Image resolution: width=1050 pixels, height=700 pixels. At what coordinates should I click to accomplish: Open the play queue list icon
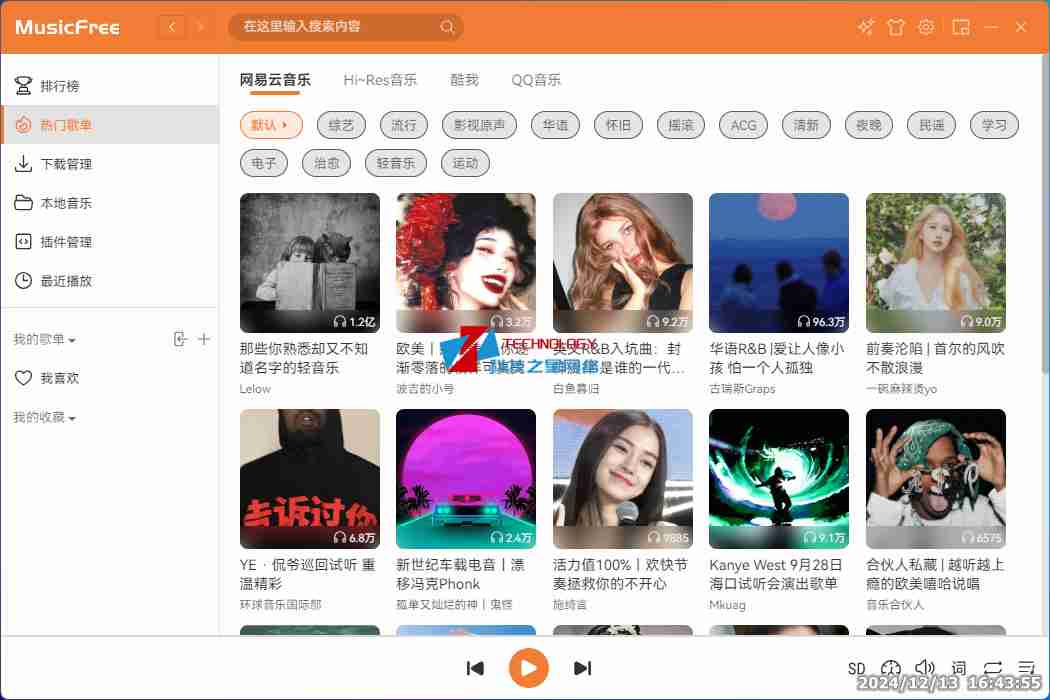(1026, 668)
